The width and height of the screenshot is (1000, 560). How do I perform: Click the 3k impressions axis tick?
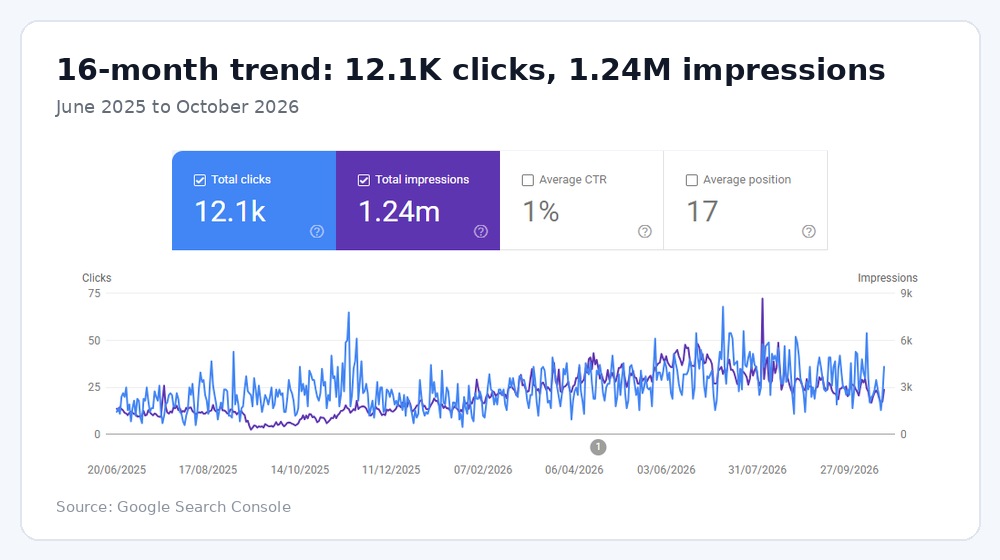pyautogui.click(x=906, y=387)
